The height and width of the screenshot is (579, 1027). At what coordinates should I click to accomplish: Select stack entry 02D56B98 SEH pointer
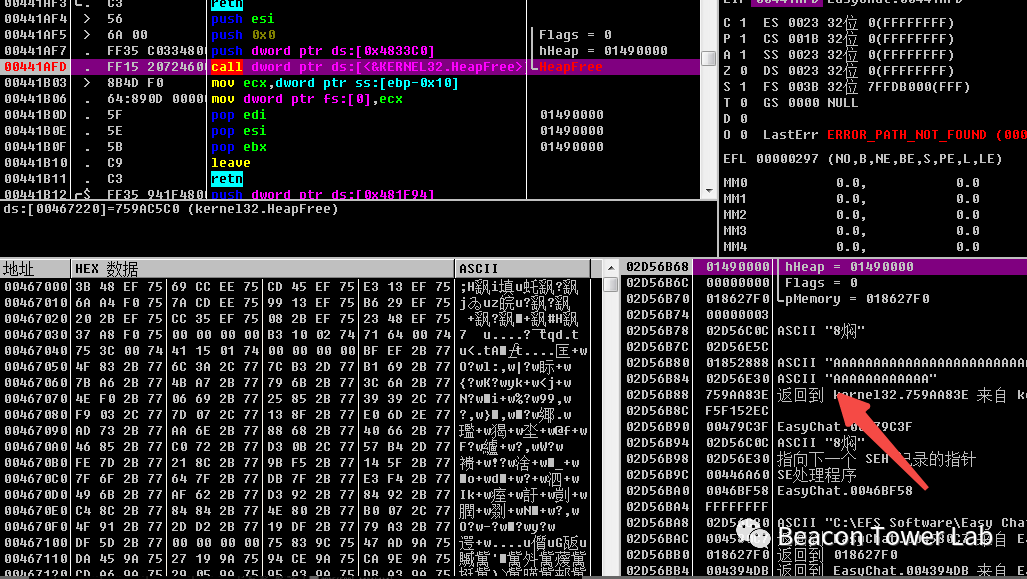click(824, 458)
